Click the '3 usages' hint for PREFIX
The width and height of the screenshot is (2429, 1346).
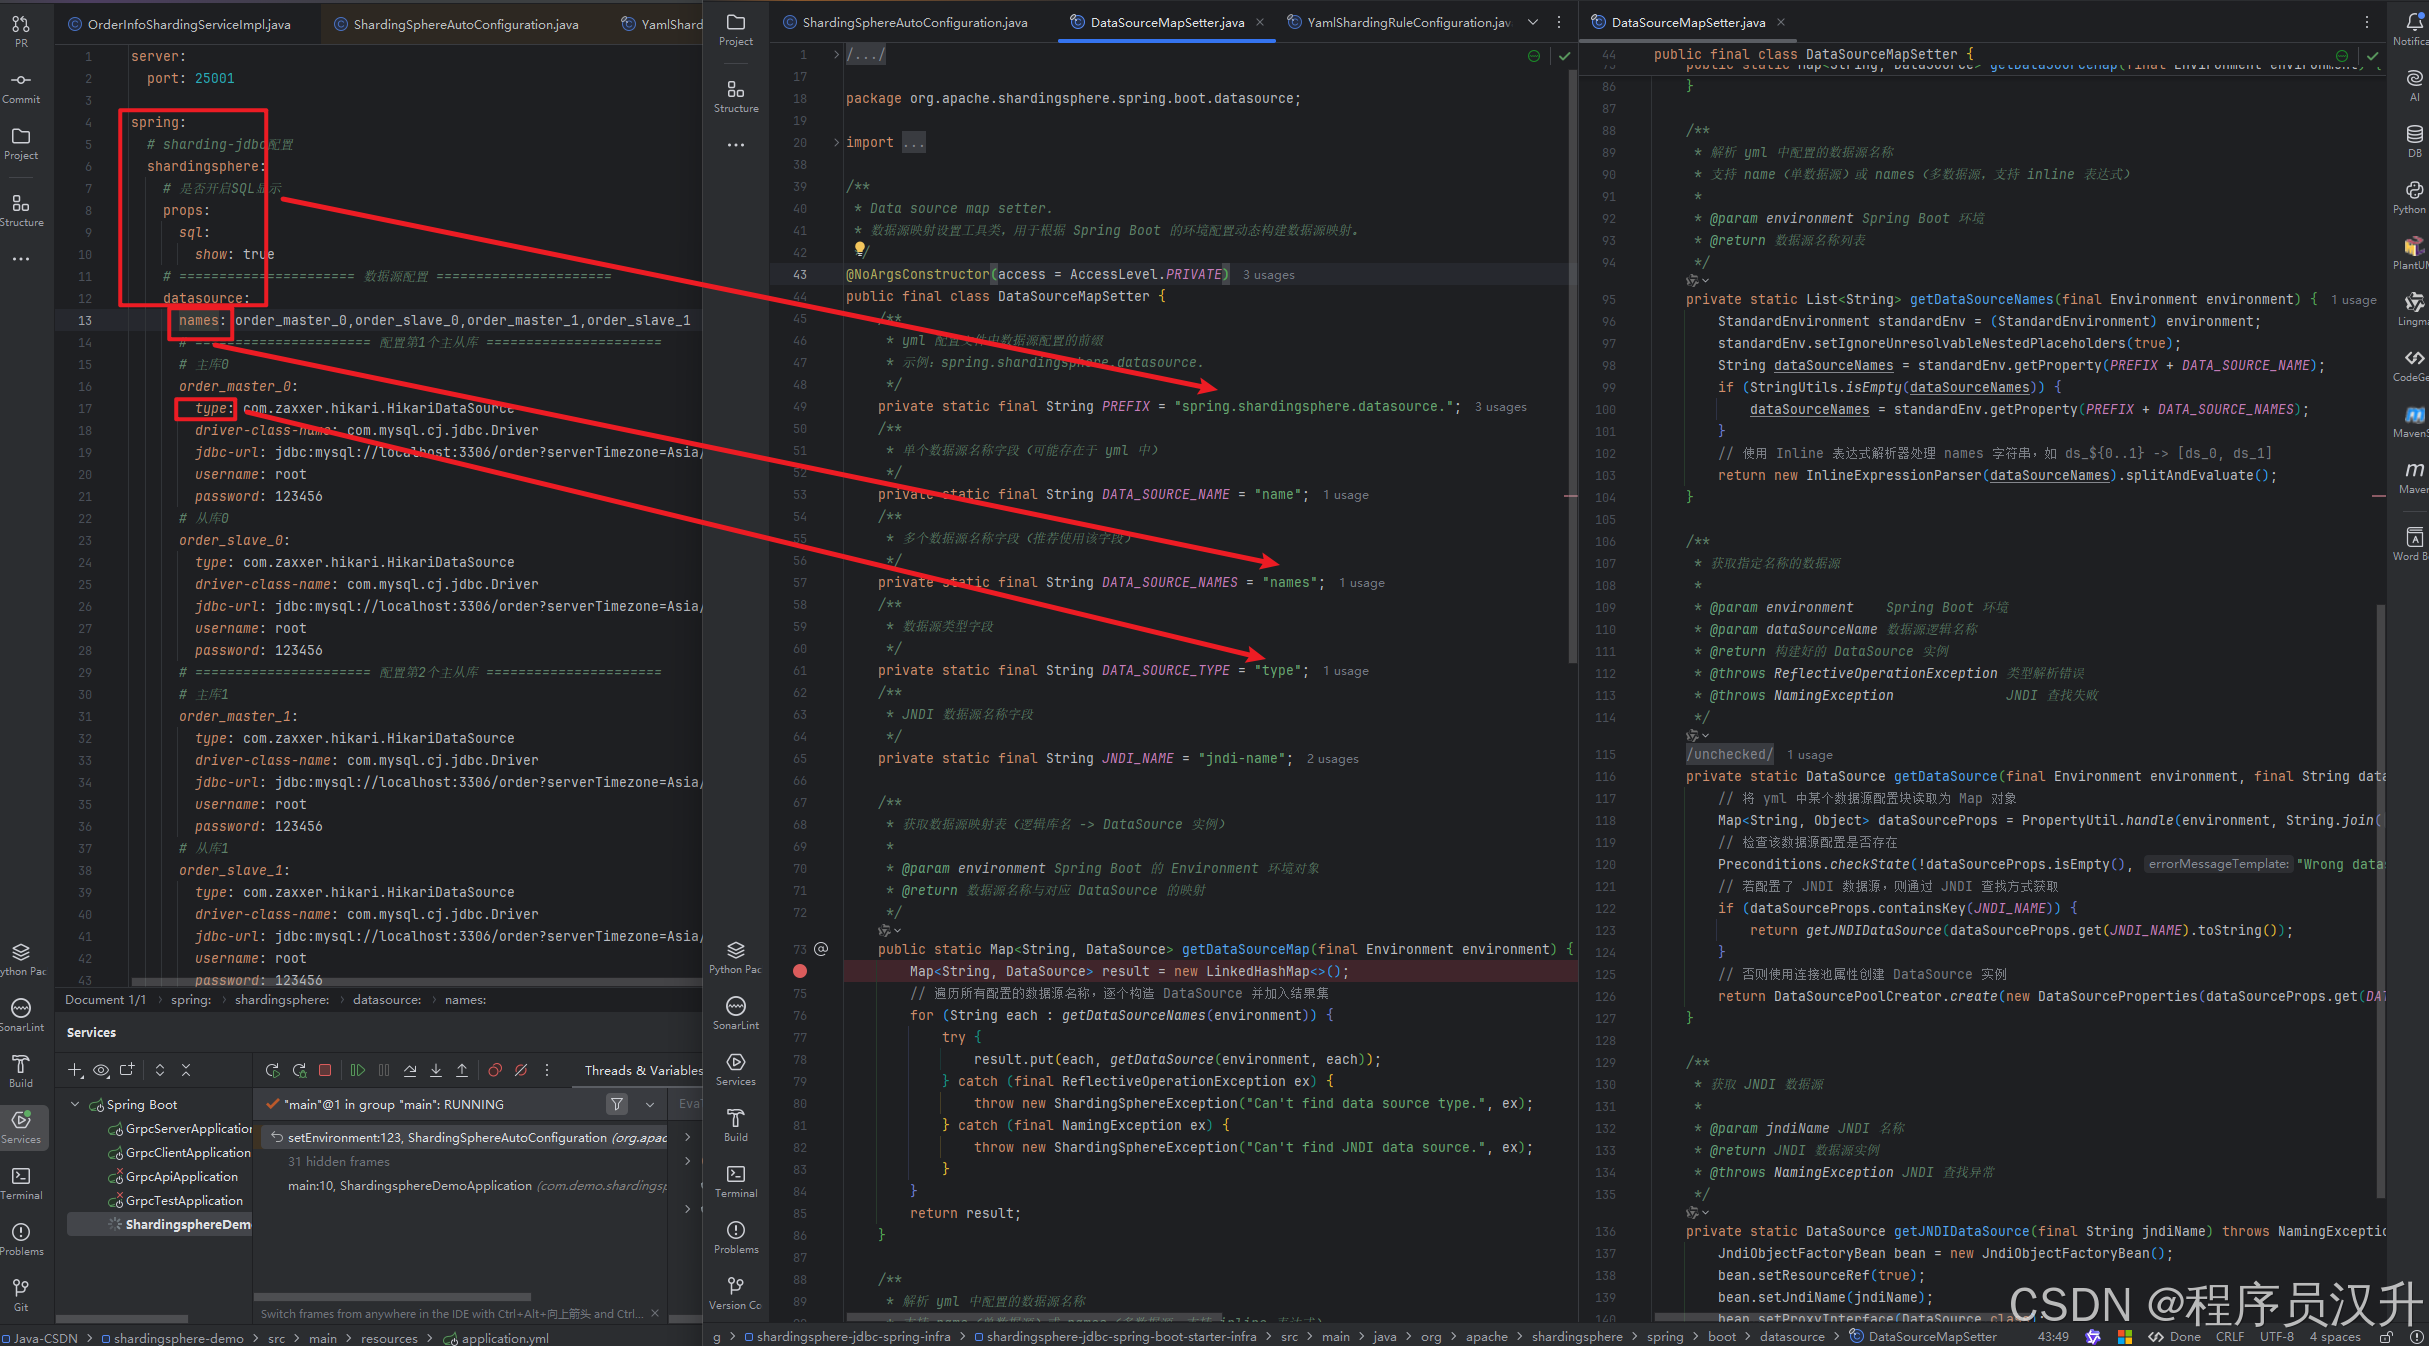tap(1500, 407)
